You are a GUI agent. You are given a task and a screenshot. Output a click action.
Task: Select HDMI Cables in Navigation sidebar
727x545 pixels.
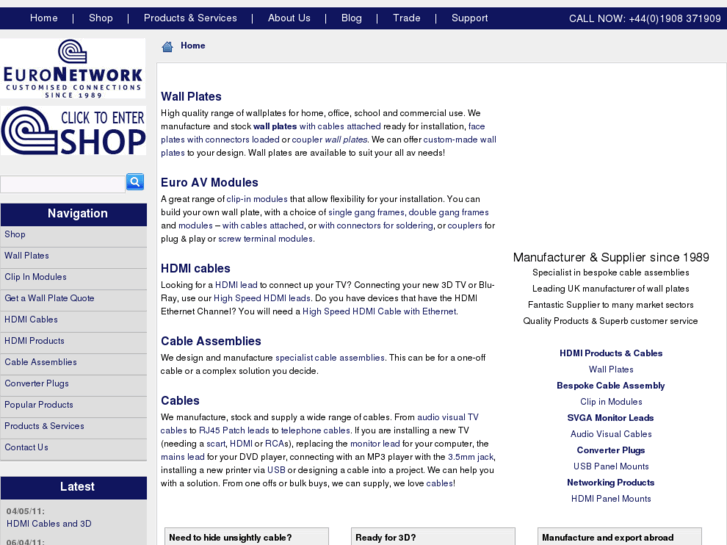coord(73,320)
